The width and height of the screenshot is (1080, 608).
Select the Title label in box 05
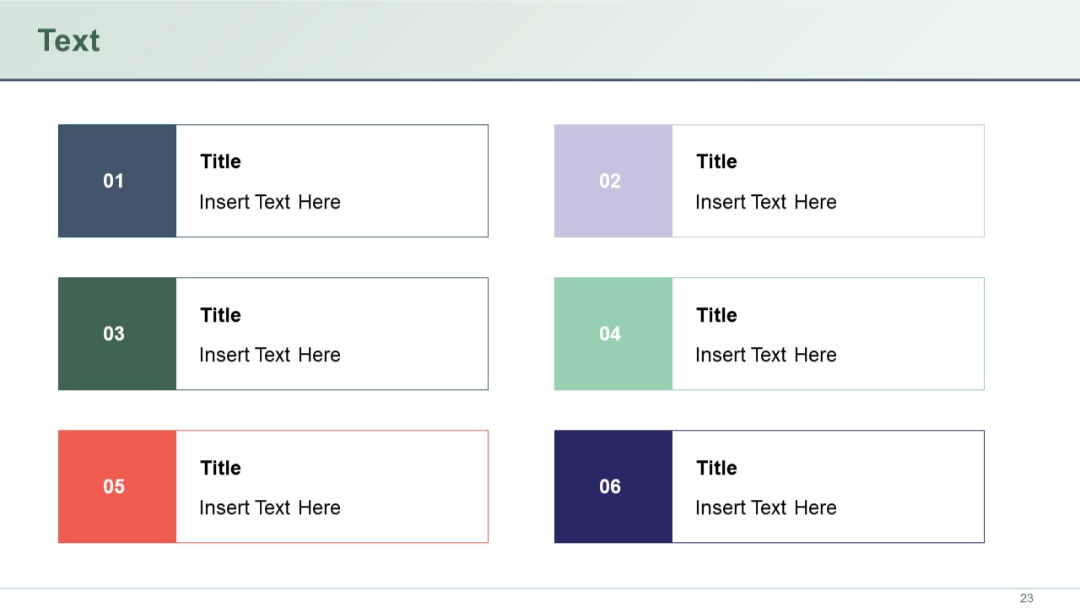(219, 468)
